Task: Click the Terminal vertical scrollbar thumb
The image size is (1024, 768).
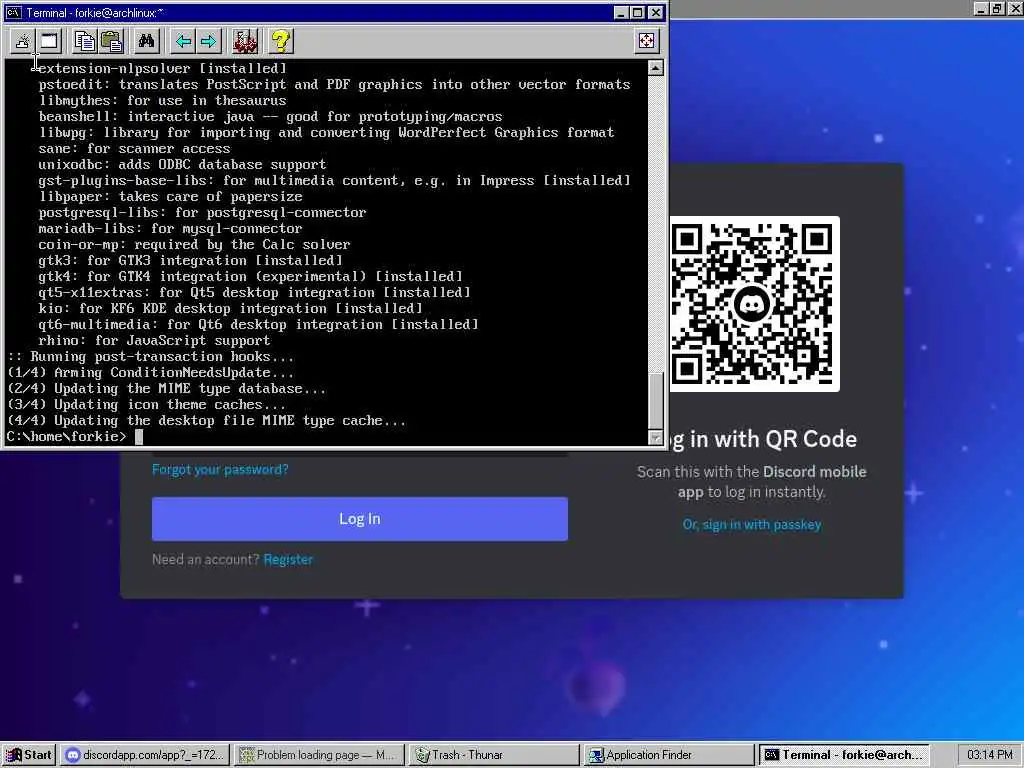Action: [656, 400]
